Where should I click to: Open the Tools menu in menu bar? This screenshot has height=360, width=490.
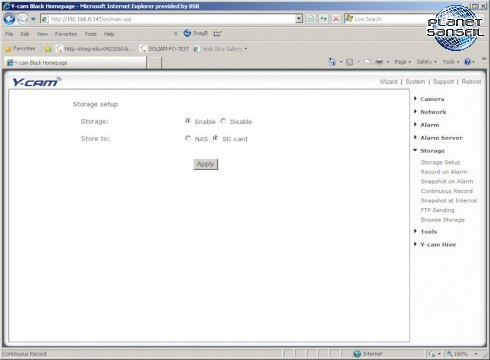90,34
